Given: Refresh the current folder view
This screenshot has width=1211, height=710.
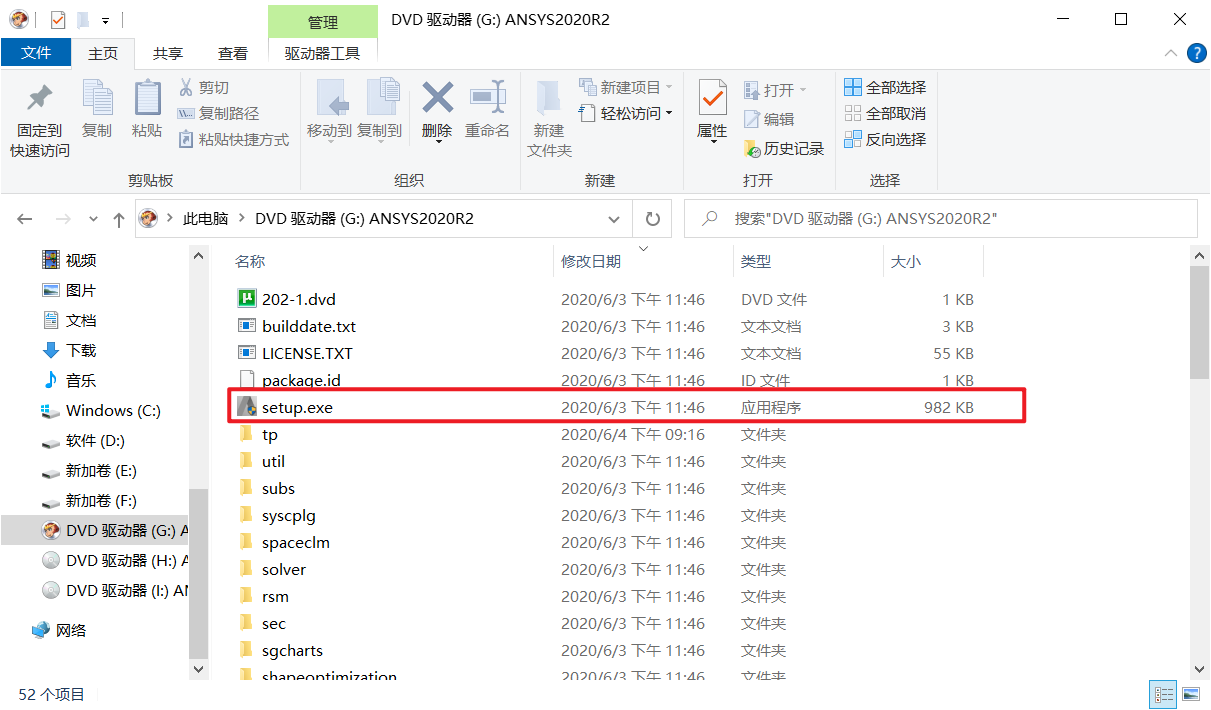Looking at the screenshot, I should [652, 219].
